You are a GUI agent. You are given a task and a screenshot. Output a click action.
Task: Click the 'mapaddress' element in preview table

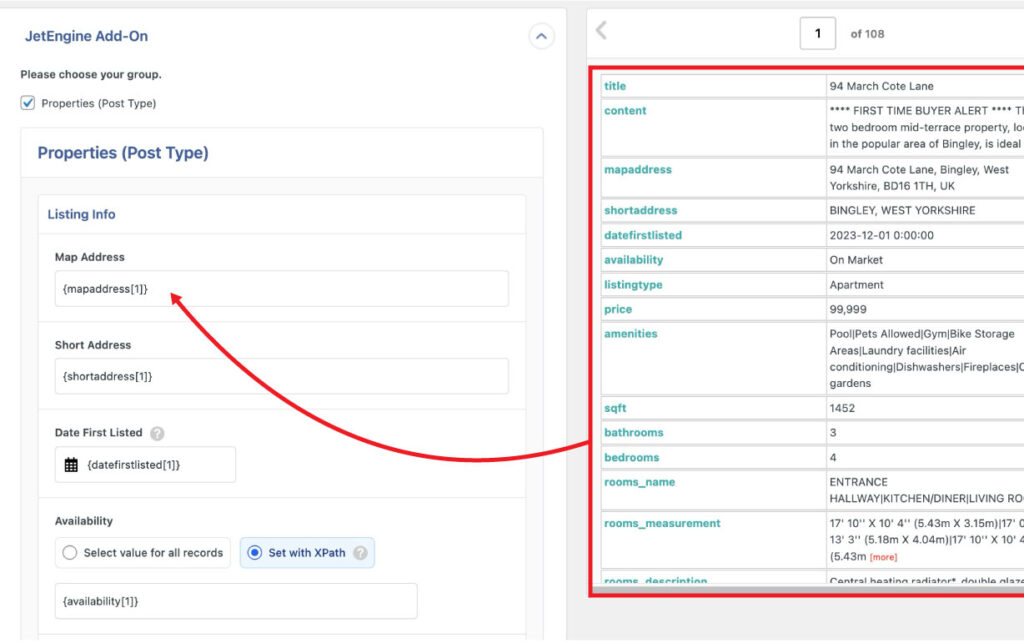click(638, 170)
